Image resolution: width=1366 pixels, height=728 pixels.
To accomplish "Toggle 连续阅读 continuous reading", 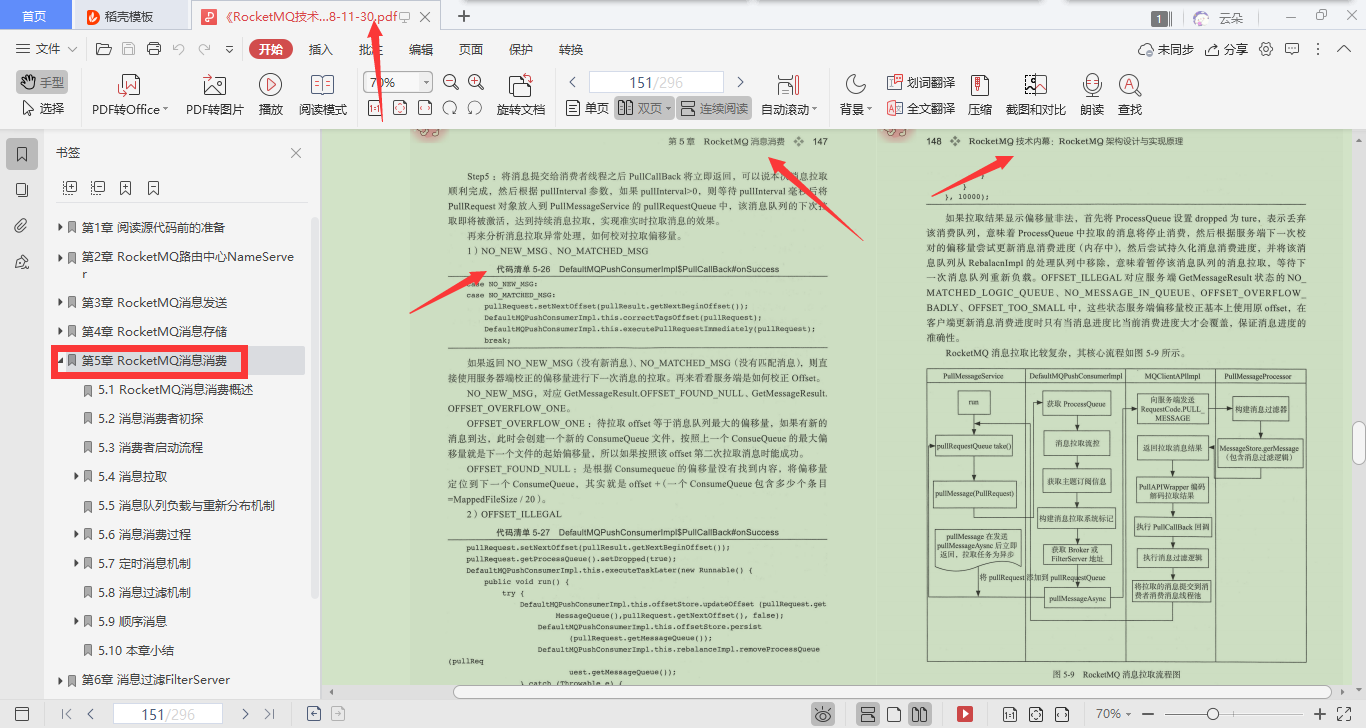I will [714, 108].
